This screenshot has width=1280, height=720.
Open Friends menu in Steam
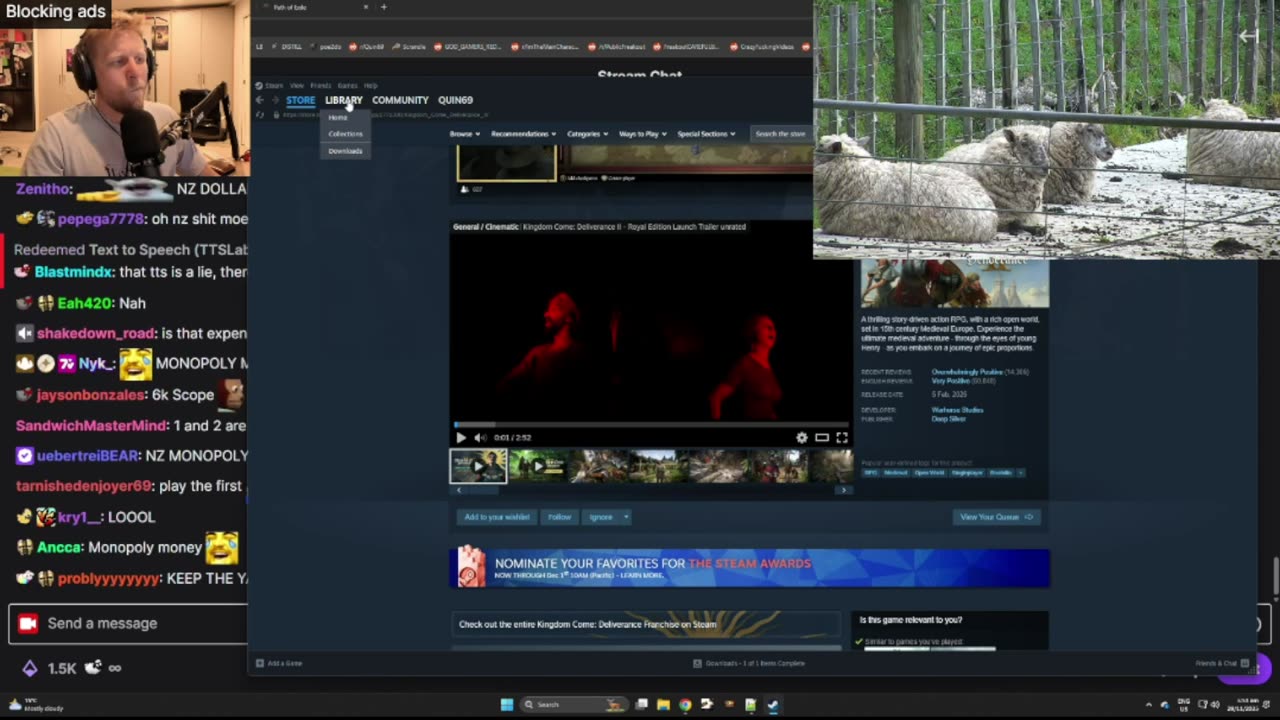coord(321,86)
